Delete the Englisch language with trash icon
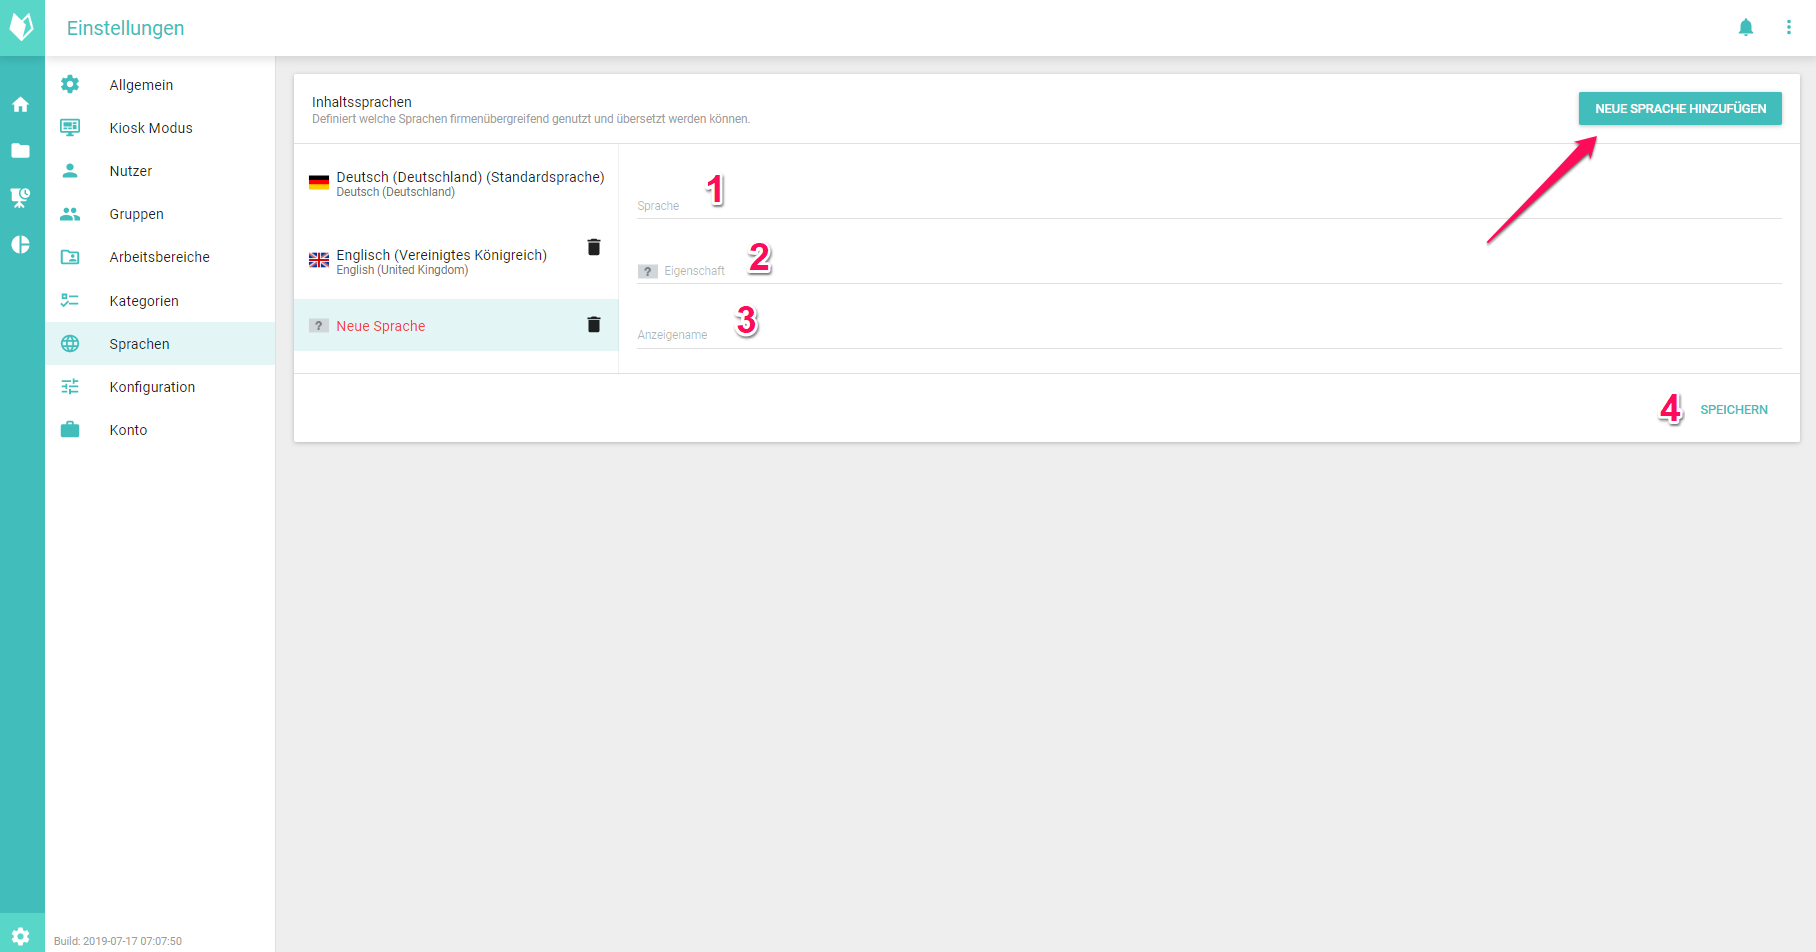 pos(593,247)
